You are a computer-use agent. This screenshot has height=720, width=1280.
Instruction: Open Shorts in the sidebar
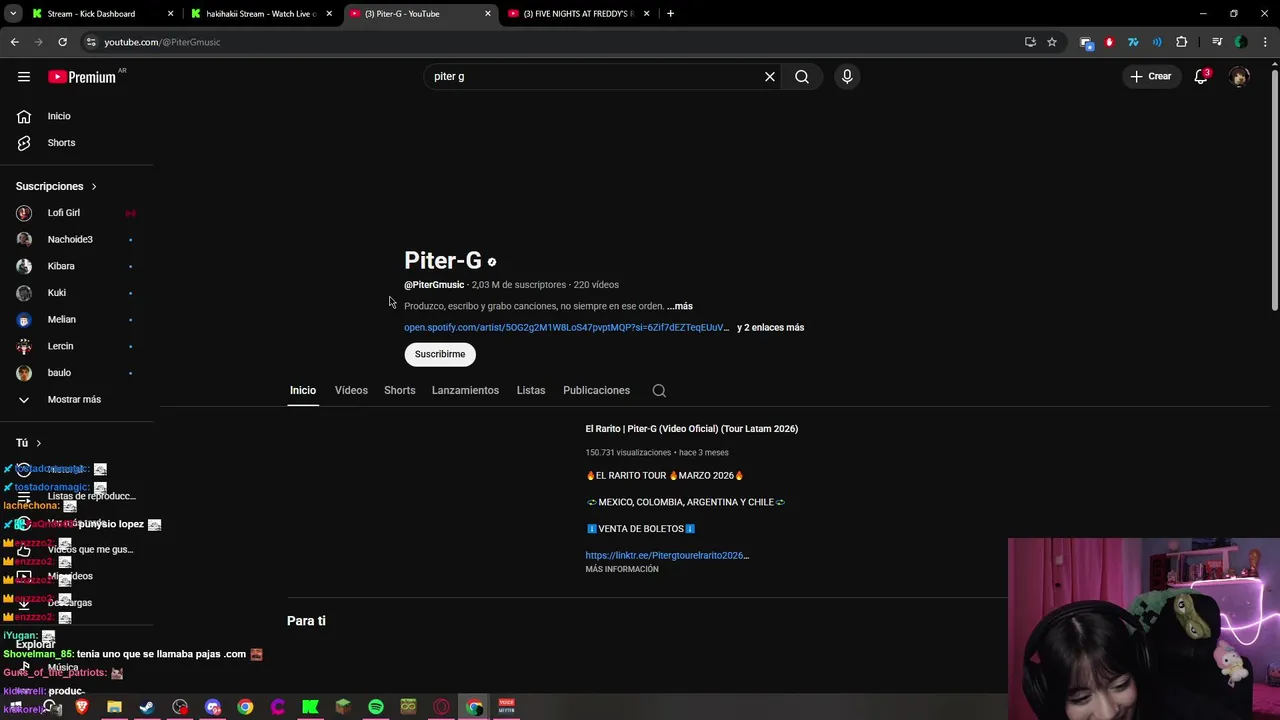(x=61, y=143)
